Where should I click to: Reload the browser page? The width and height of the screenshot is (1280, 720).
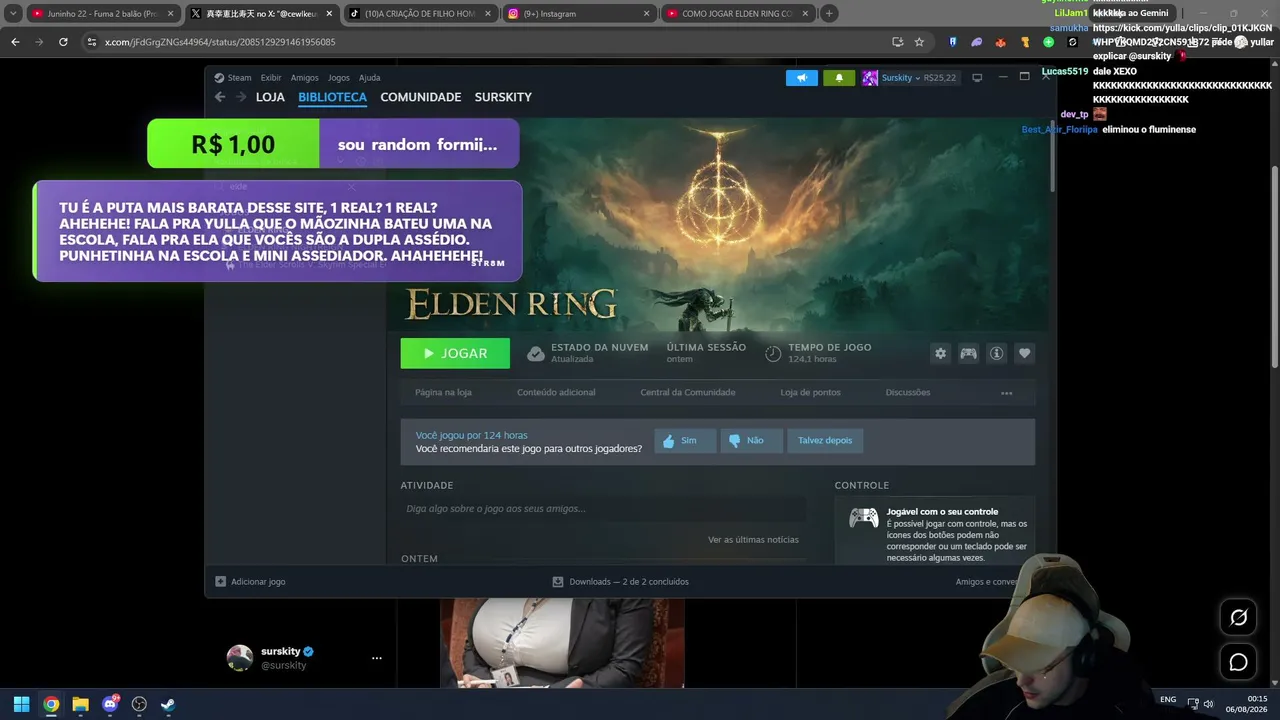point(63,42)
